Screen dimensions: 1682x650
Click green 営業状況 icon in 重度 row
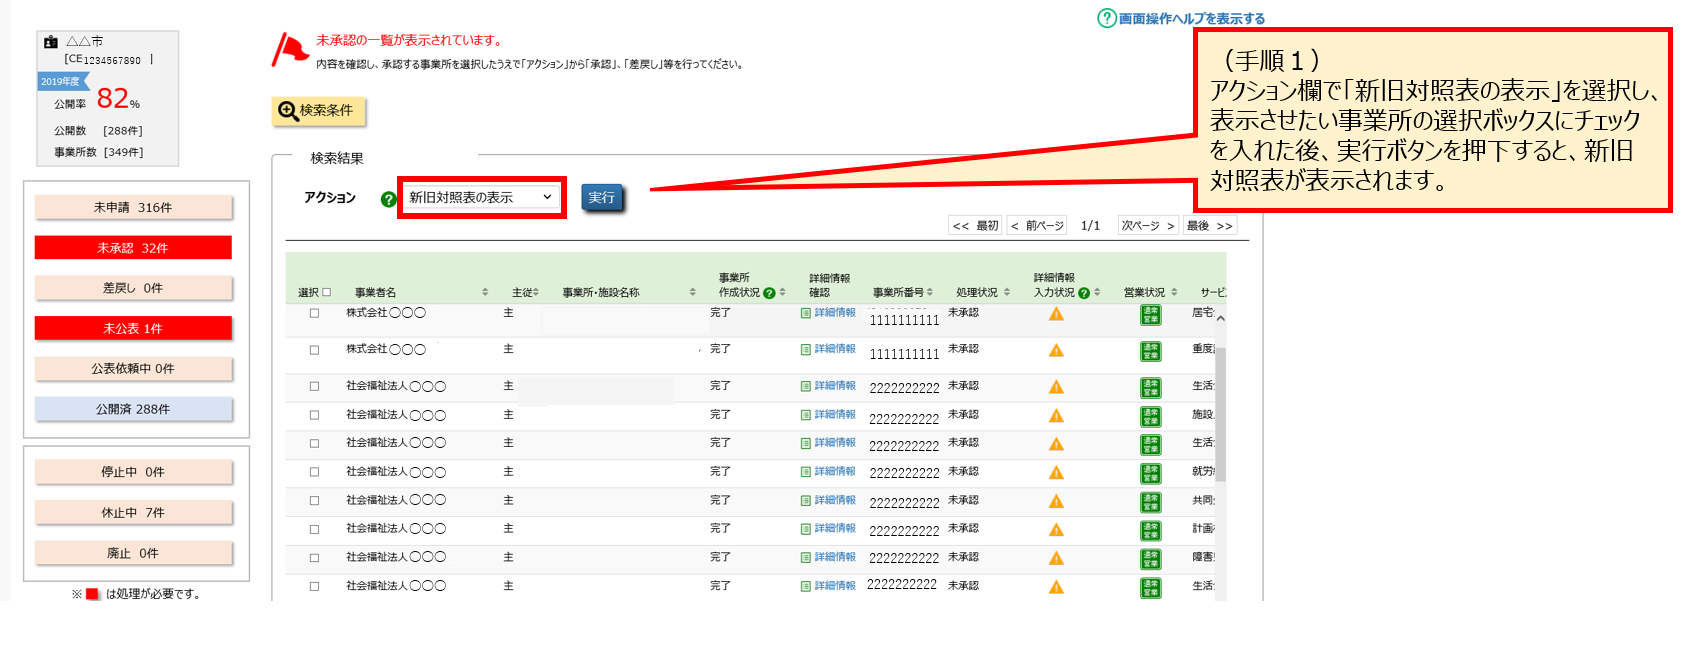click(1151, 351)
